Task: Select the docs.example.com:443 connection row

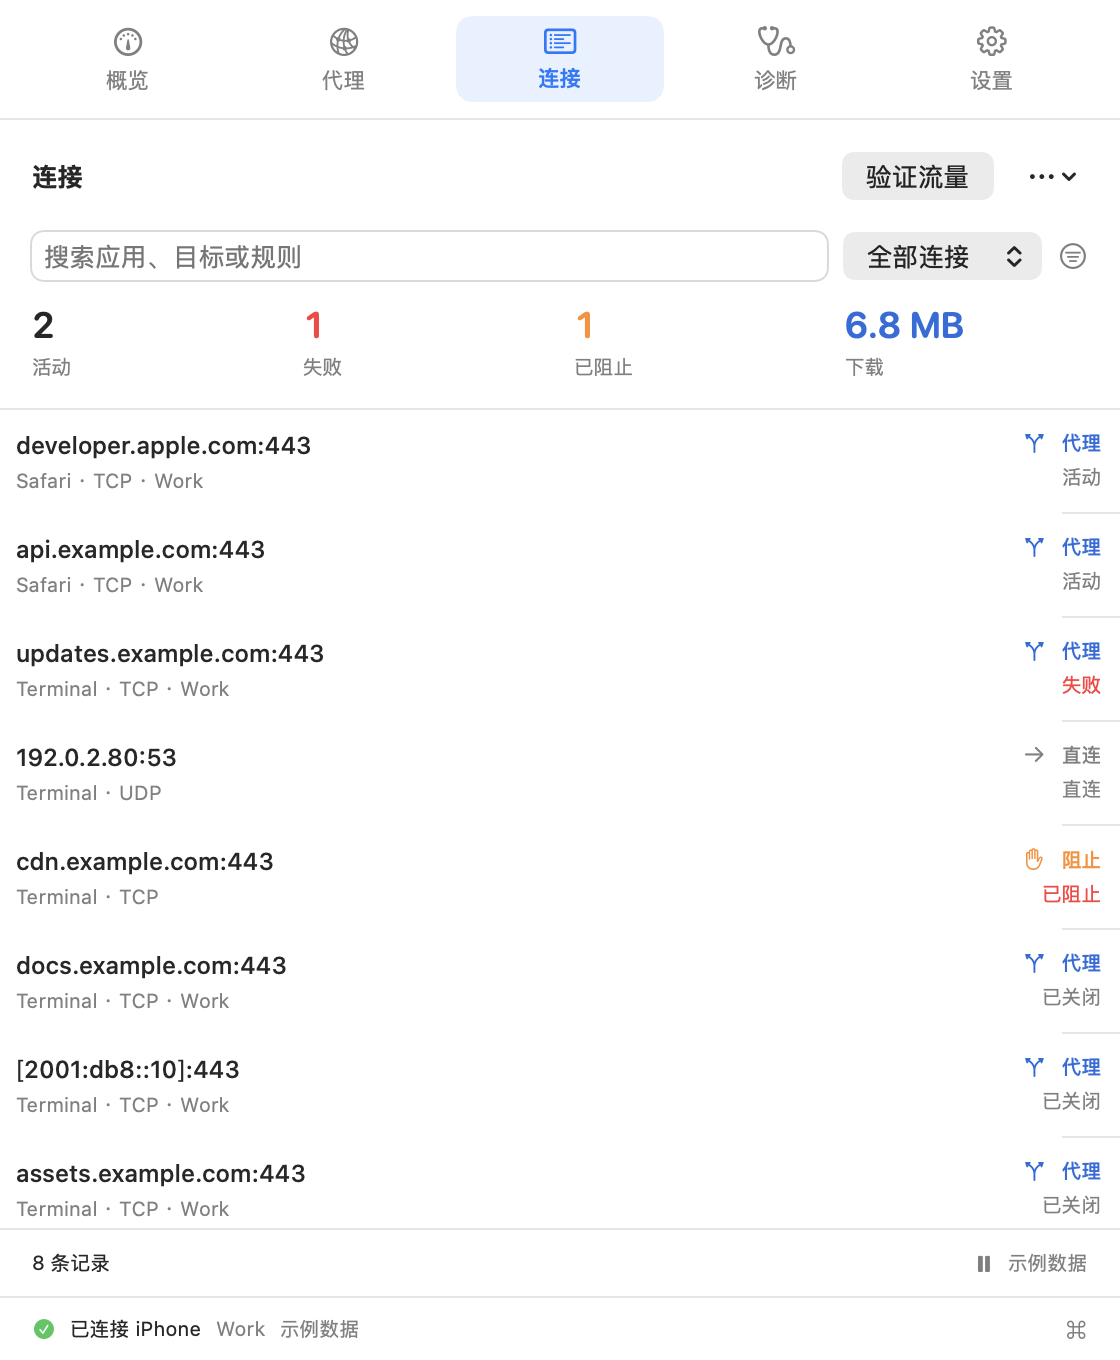Action: coord(560,982)
